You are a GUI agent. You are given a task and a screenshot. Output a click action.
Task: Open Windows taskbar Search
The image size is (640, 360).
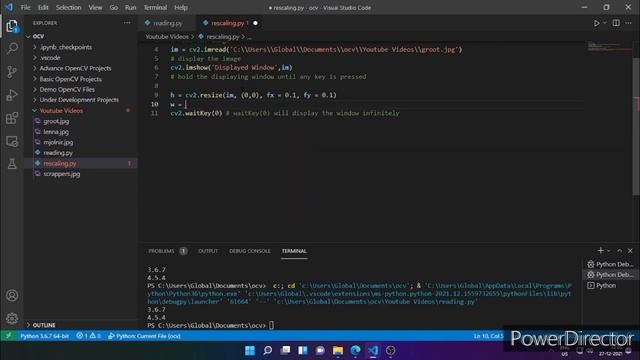[x=267, y=350]
